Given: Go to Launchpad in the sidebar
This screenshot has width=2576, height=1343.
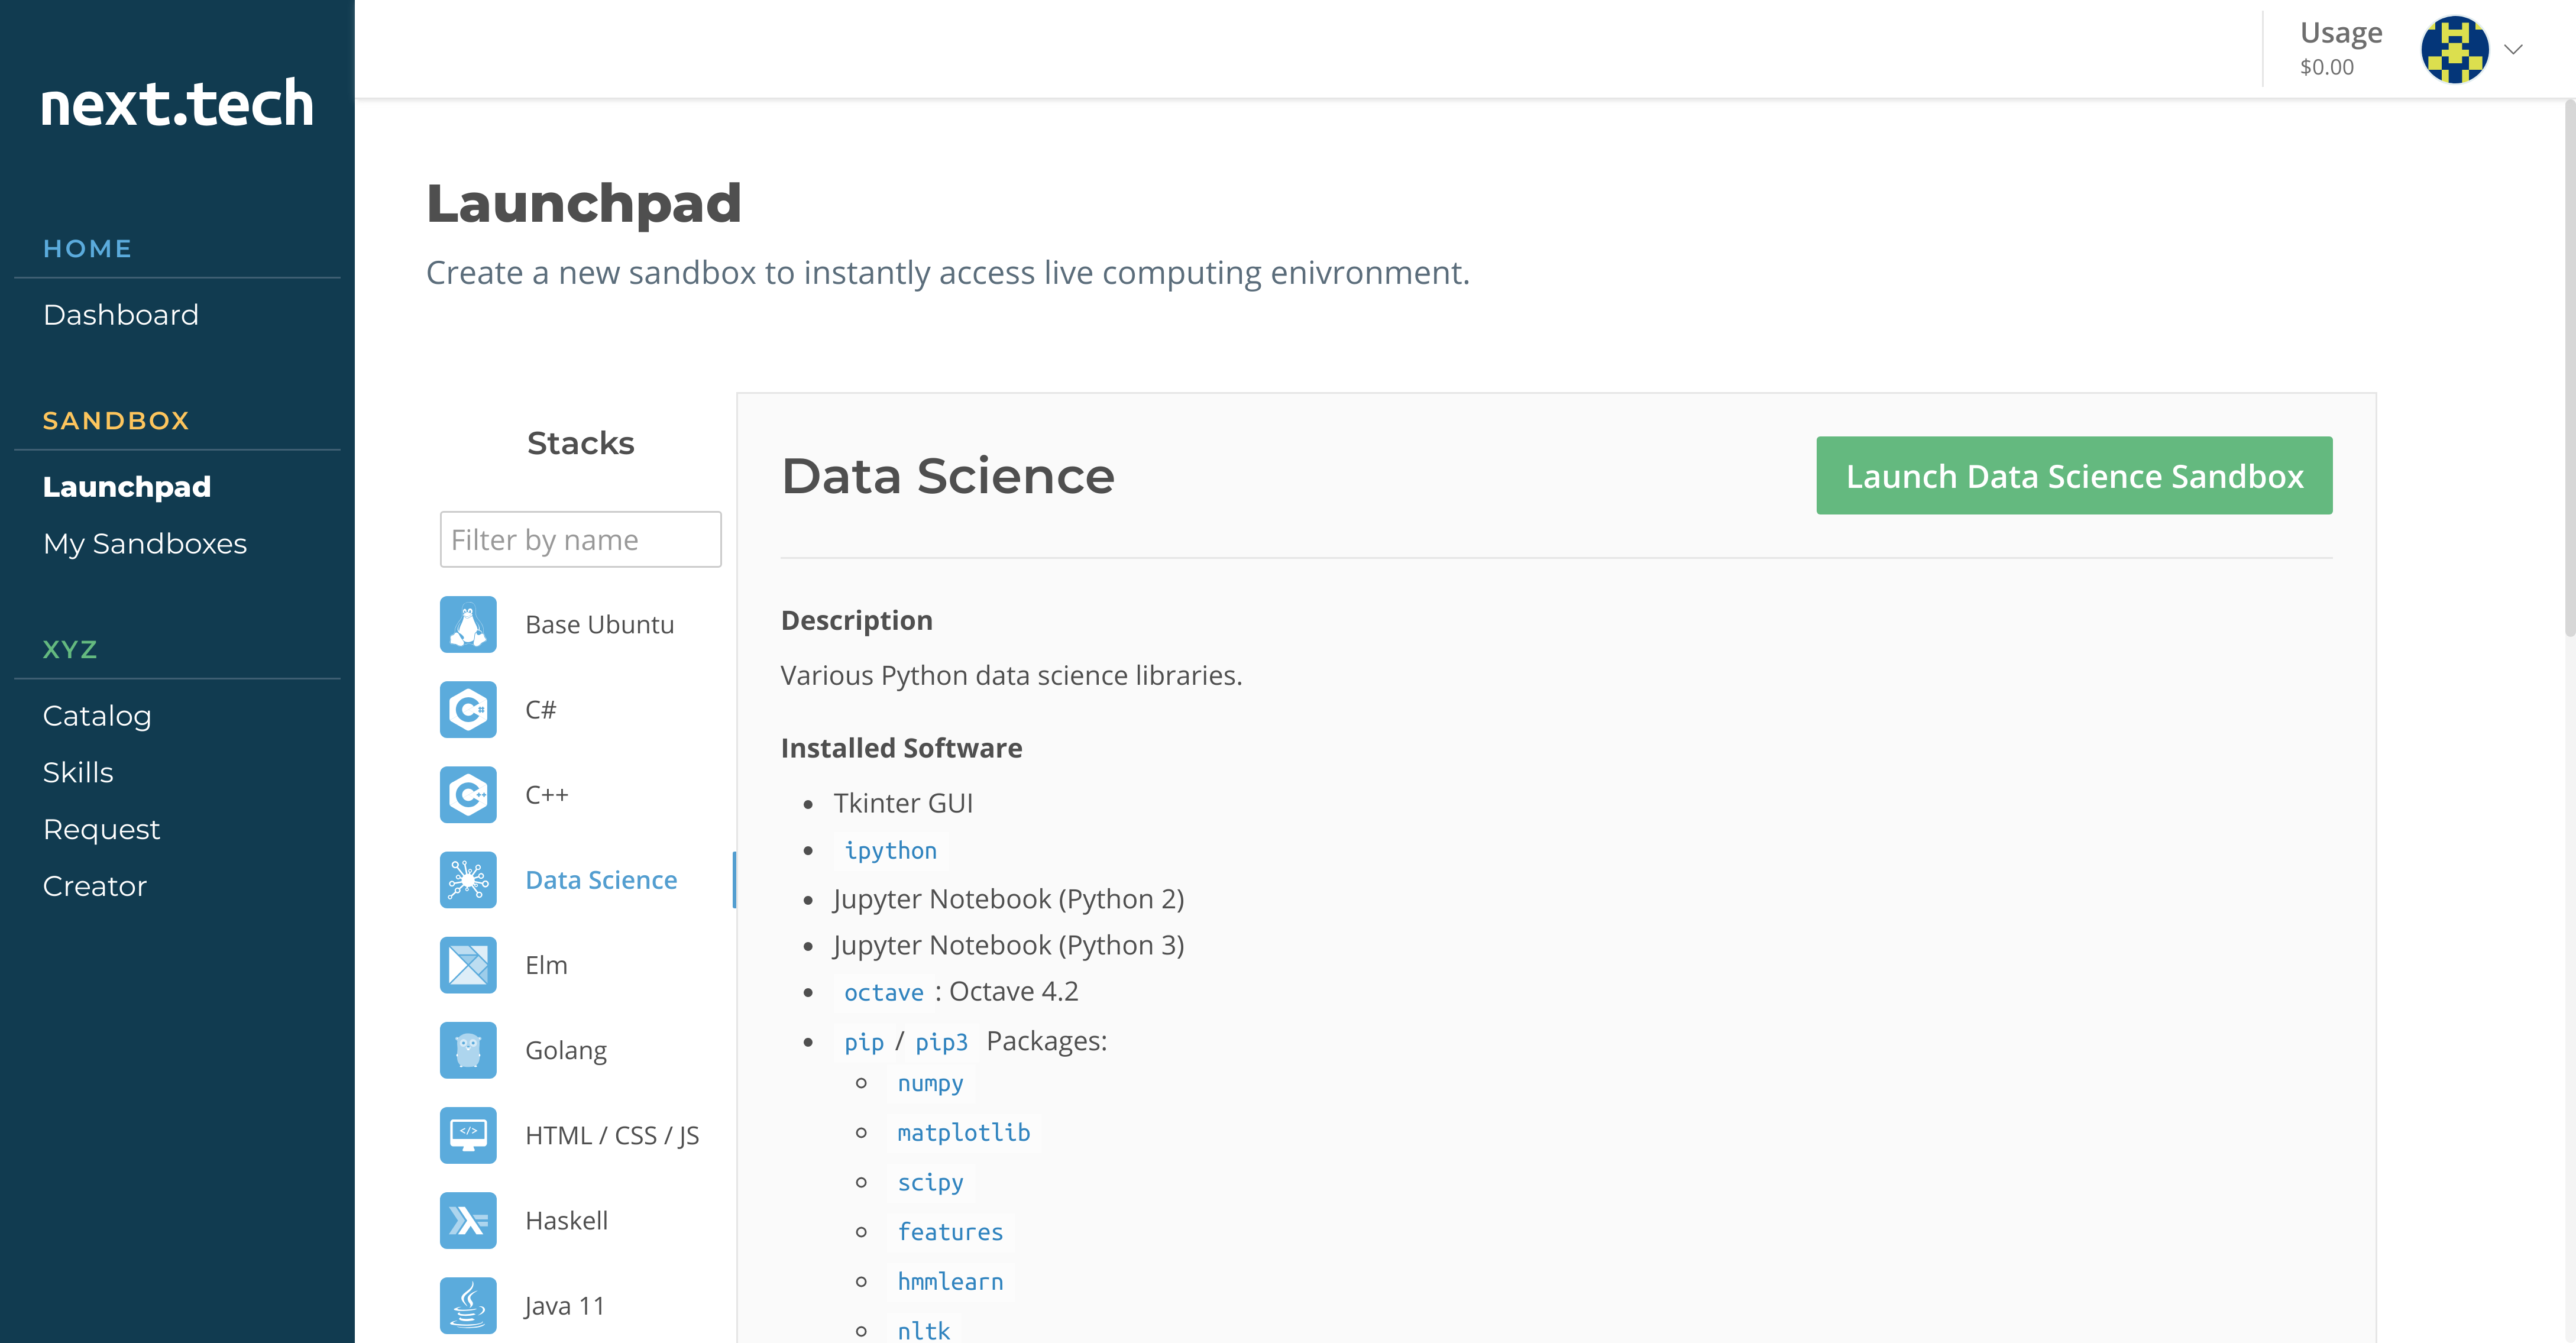Looking at the screenshot, I should click(127, 487).
